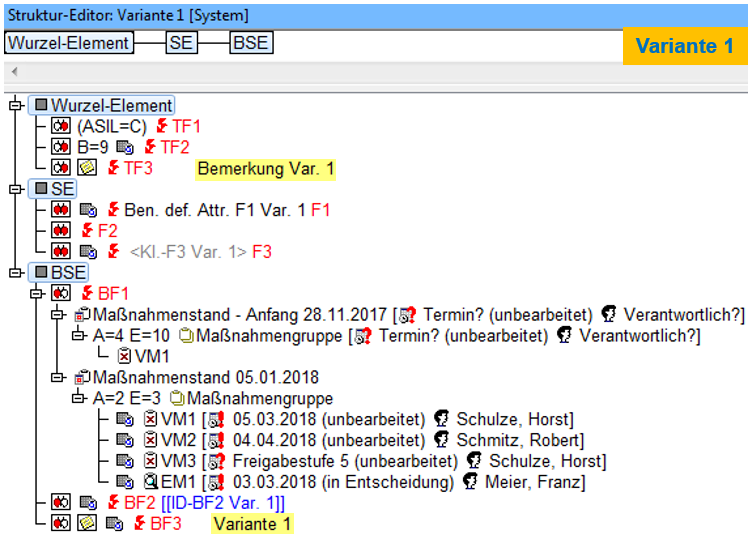
Task: Click the magnifier icon of EM1
Action: pos(151,481)
